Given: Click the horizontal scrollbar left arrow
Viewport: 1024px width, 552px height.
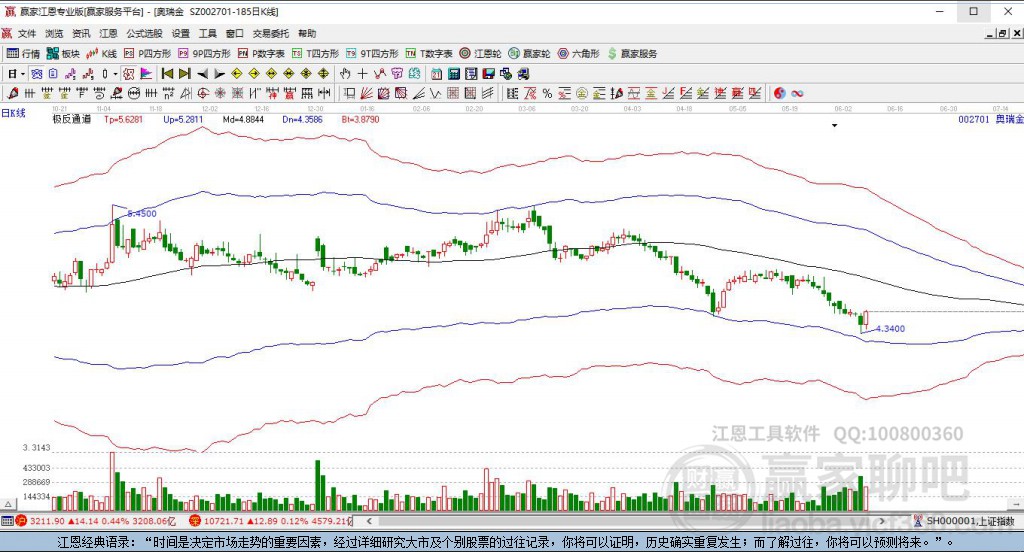Looking at the screenshot, I should (369, 521).
